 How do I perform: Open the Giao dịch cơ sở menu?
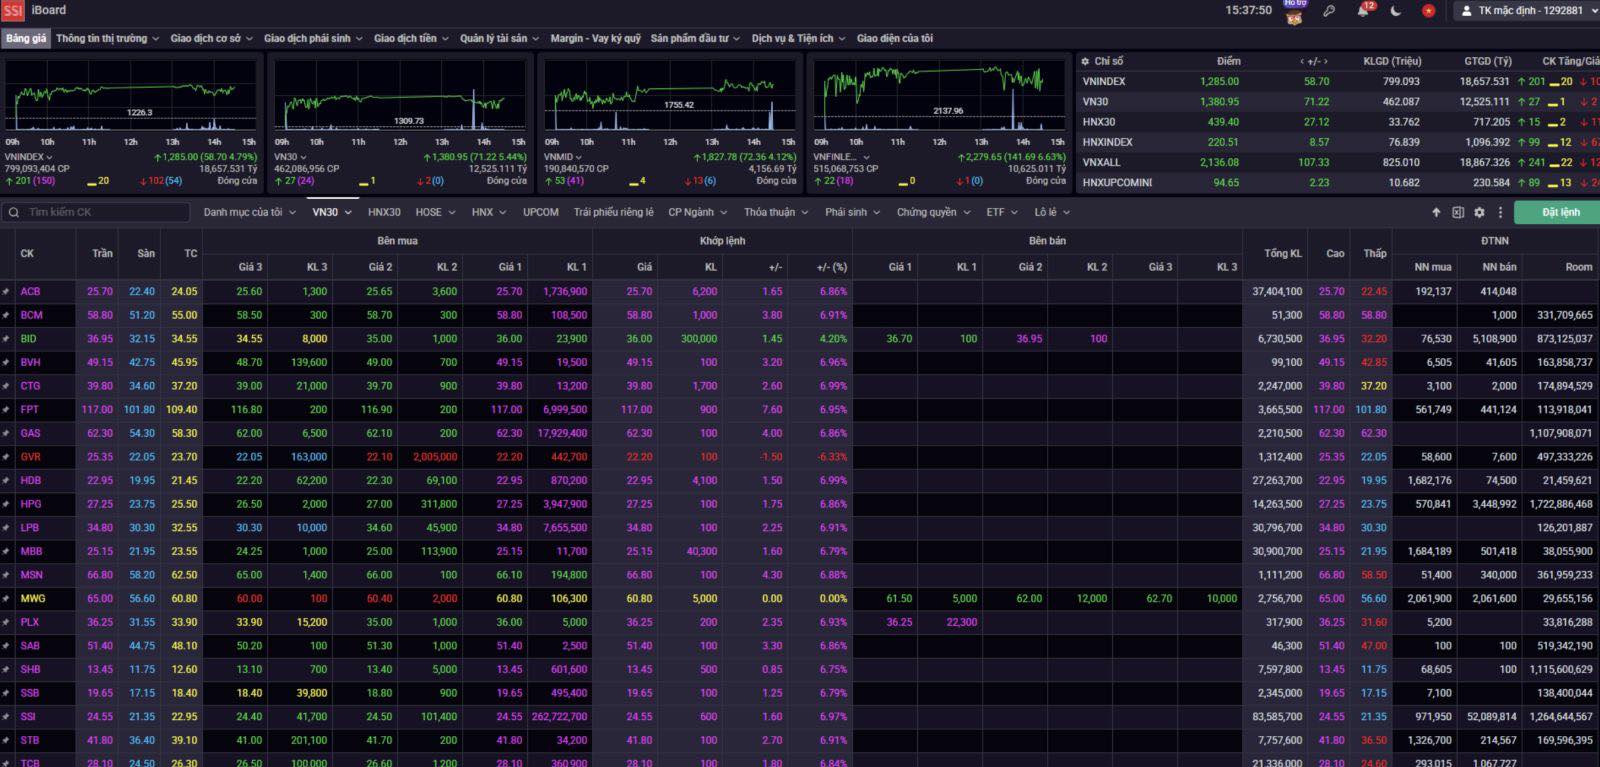click(x=211, y=38)
